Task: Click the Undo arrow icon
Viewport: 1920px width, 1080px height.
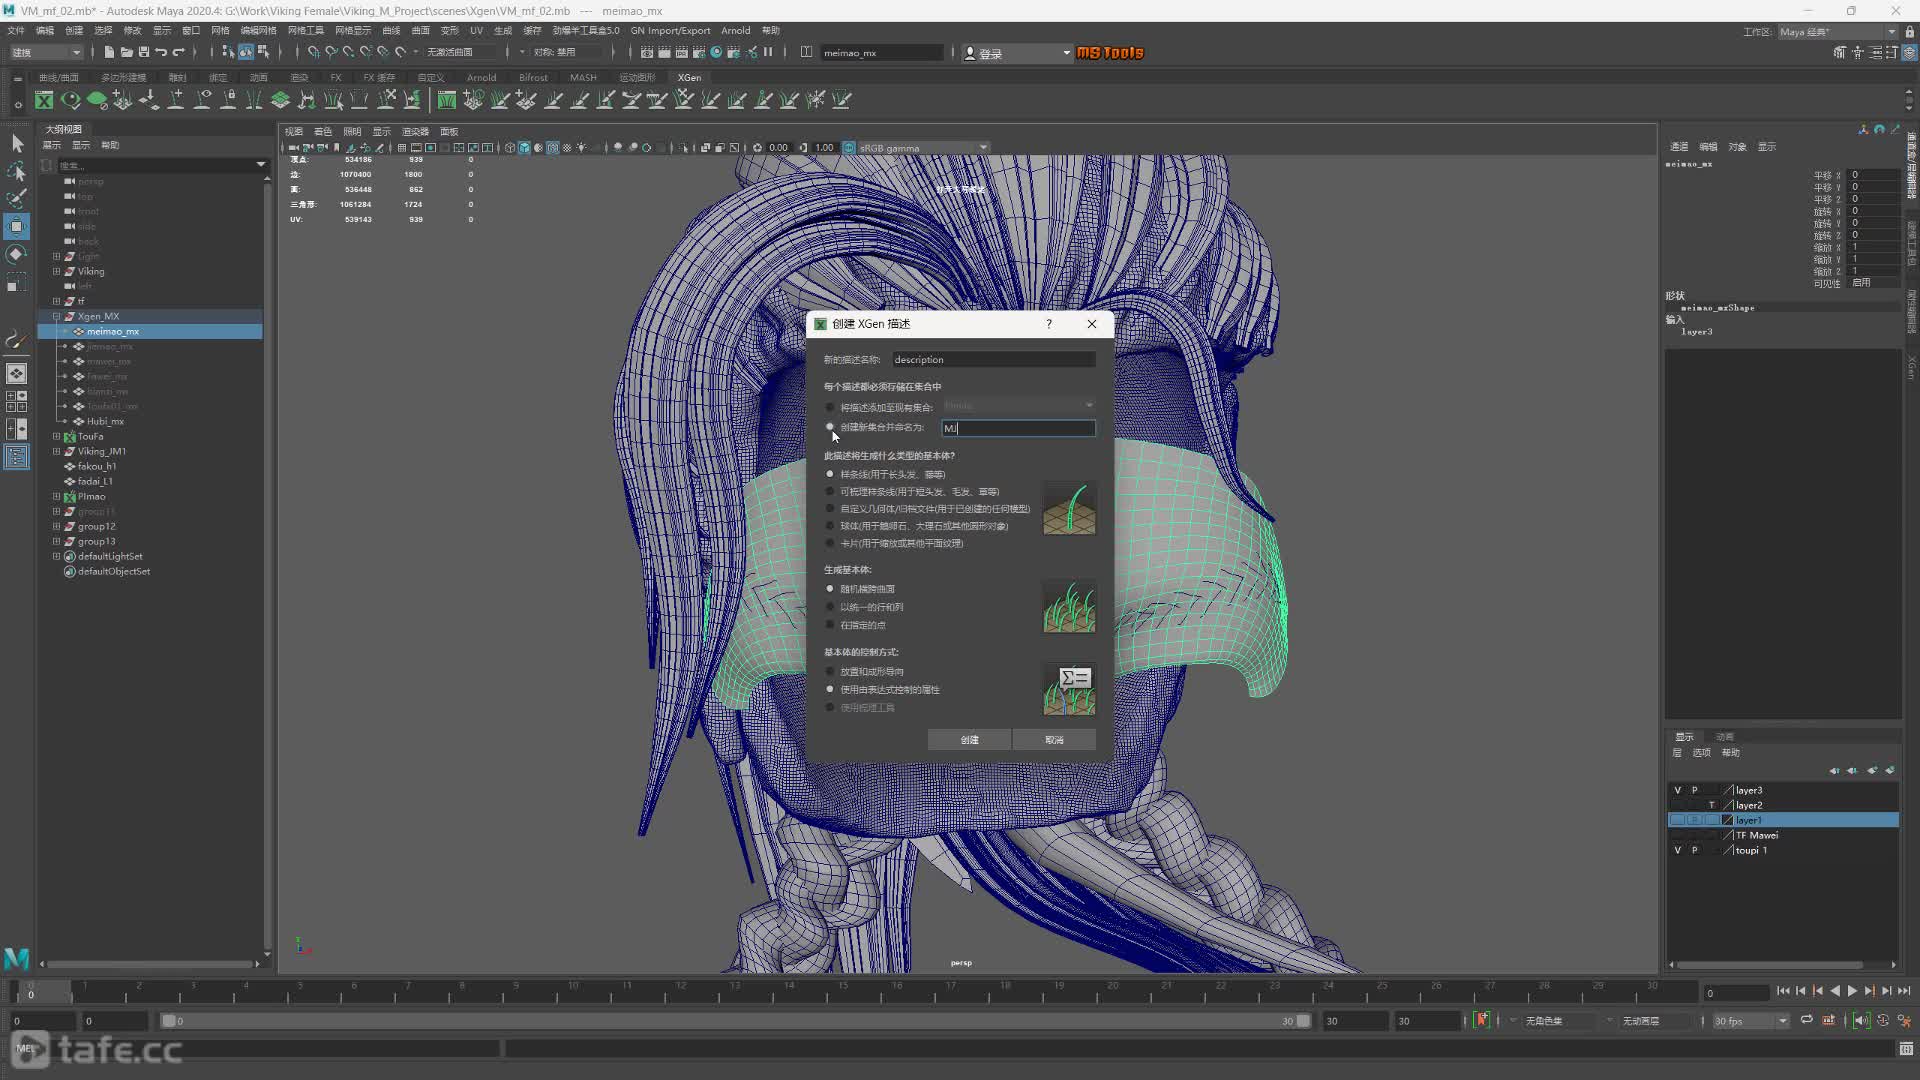Action: point(161,52)
